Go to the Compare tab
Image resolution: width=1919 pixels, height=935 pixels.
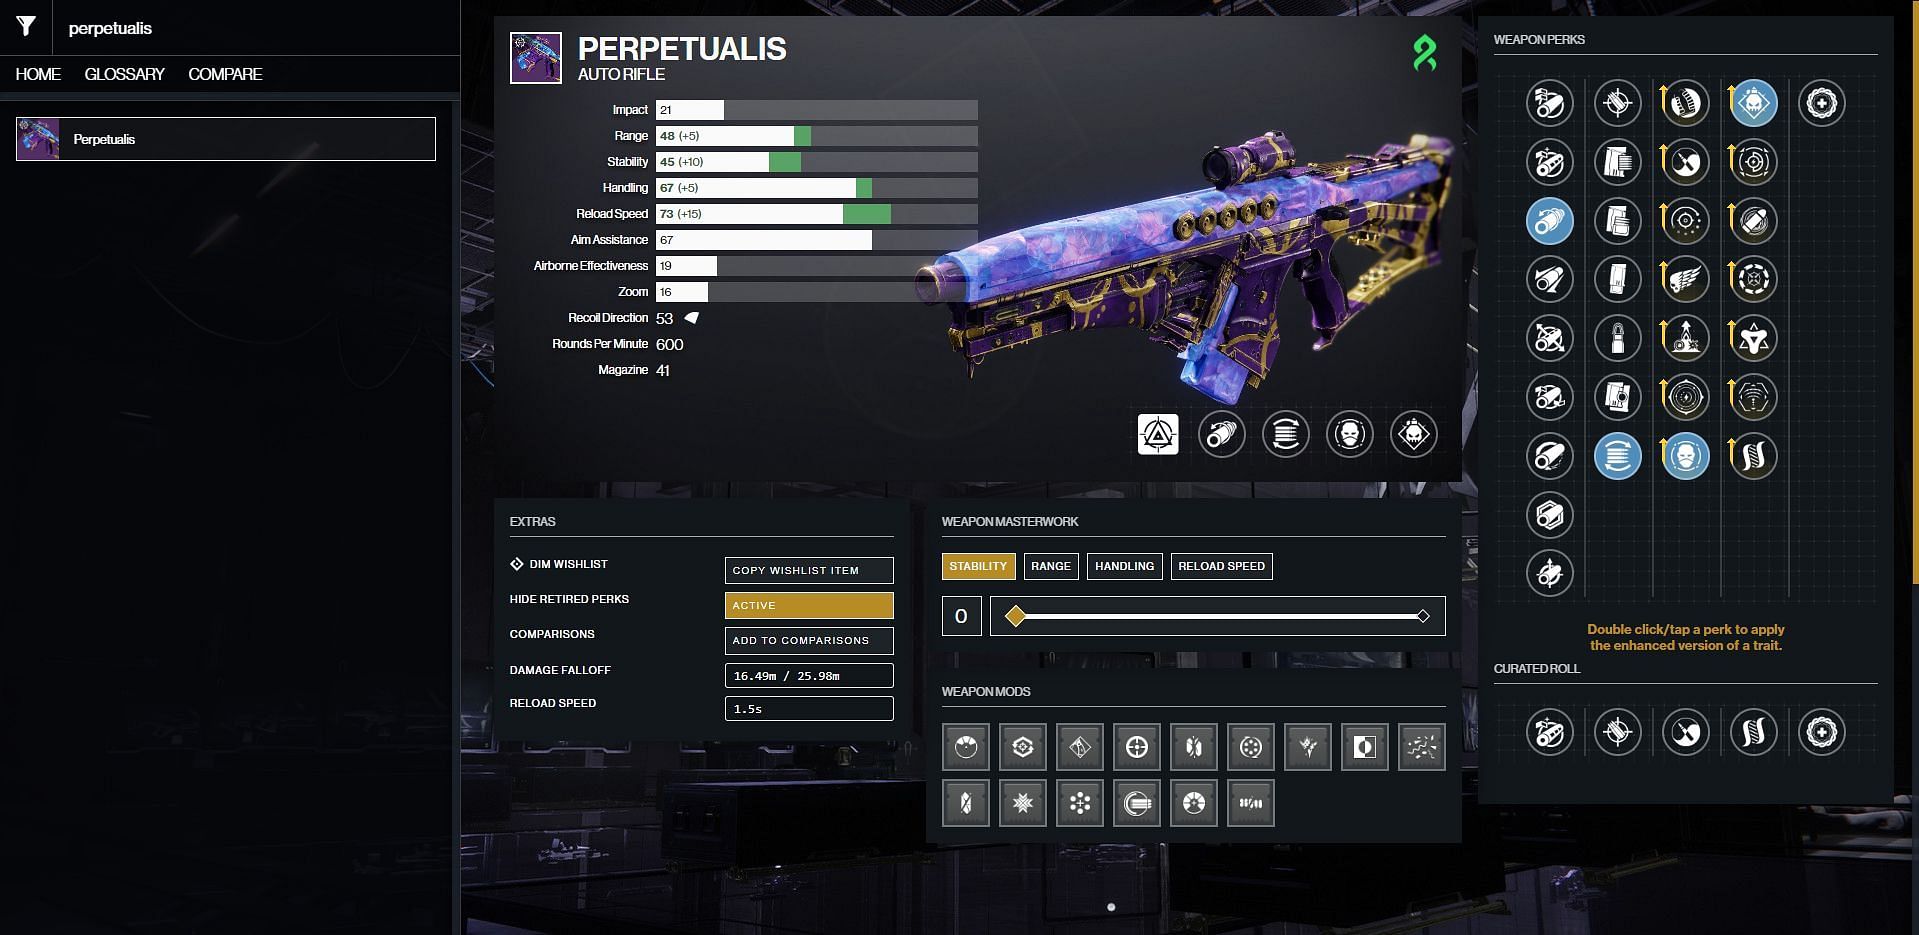point(225,74)
